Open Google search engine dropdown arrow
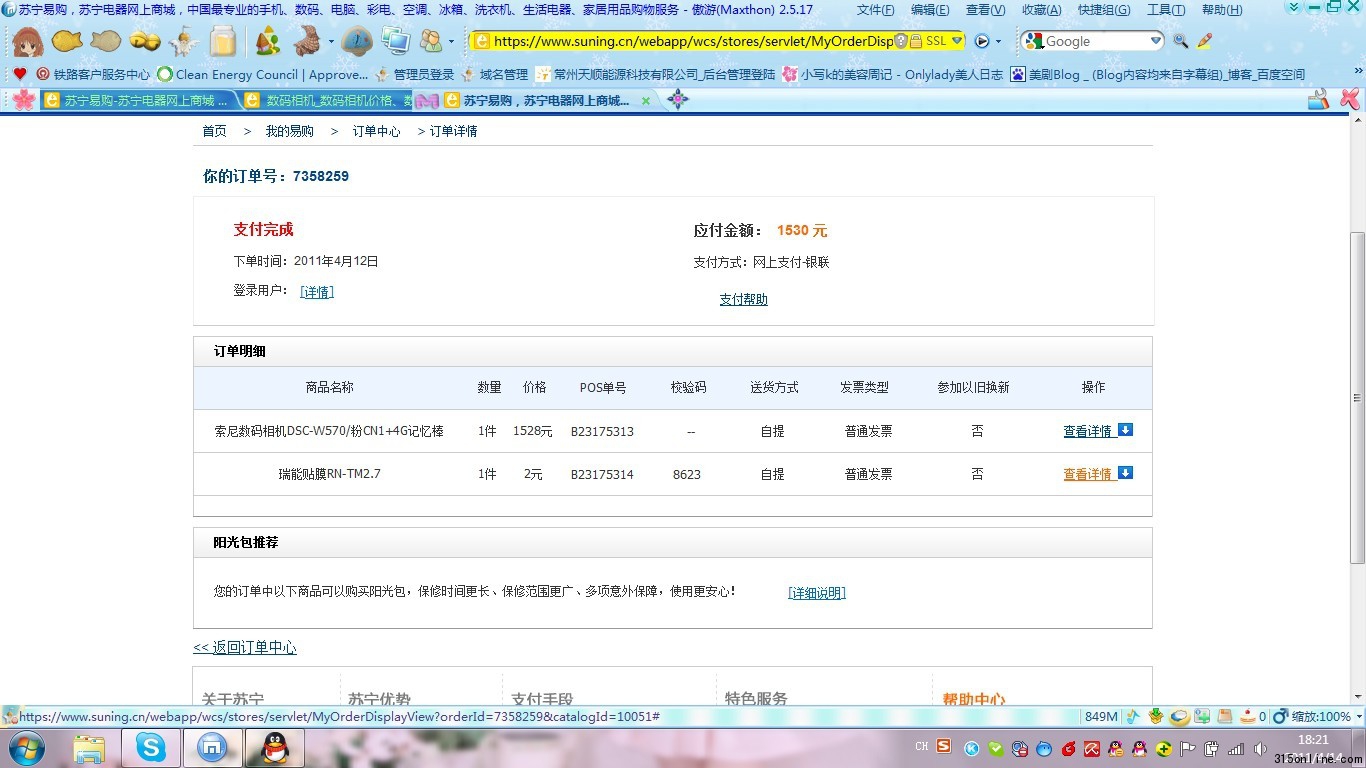 (x=1156, y=41)
